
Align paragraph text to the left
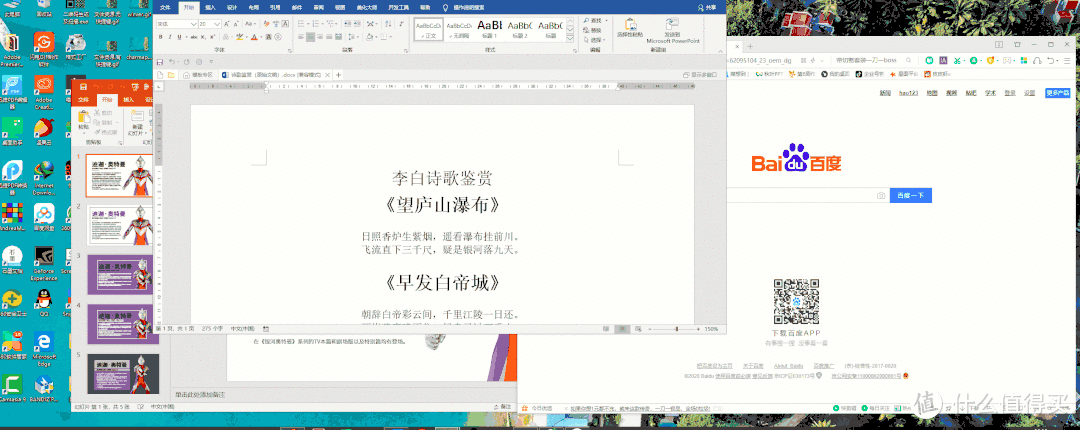coord(300,37)
